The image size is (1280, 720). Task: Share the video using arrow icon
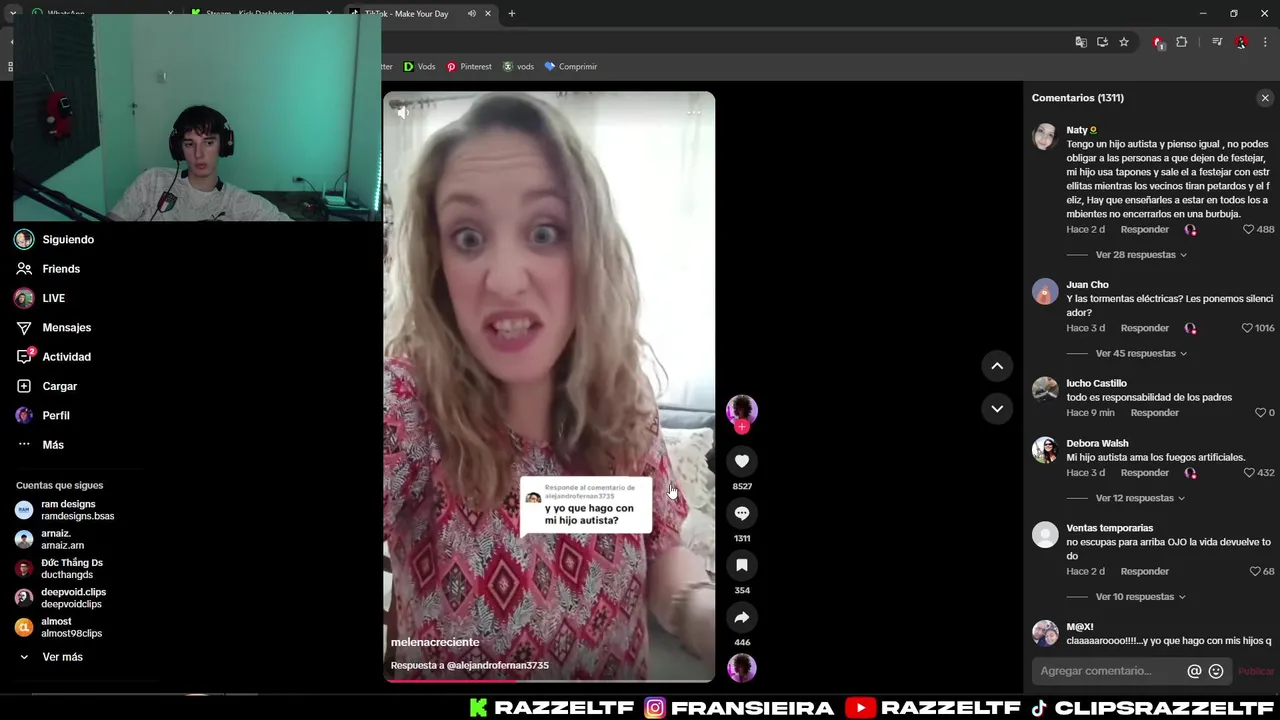point(742,617)
